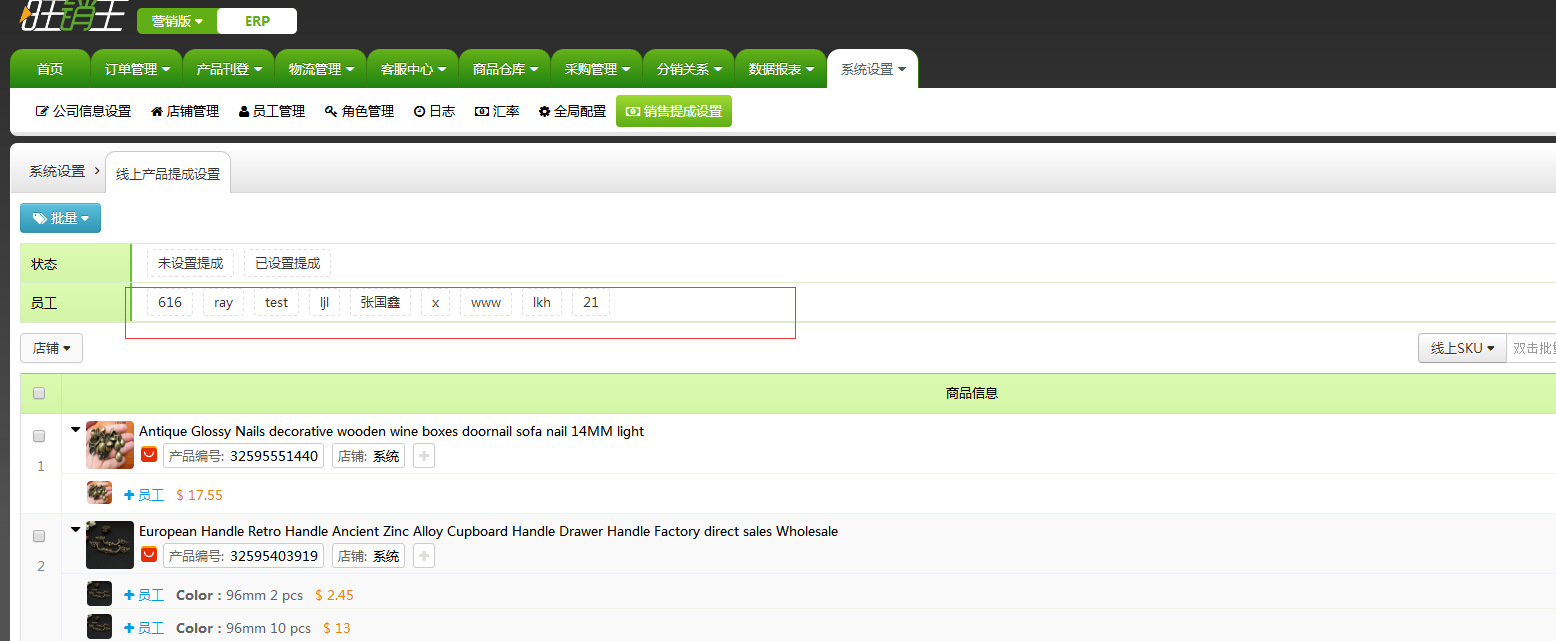Collapse the European Handle product row
The image size is (1556, 641).
pos(76,530)
